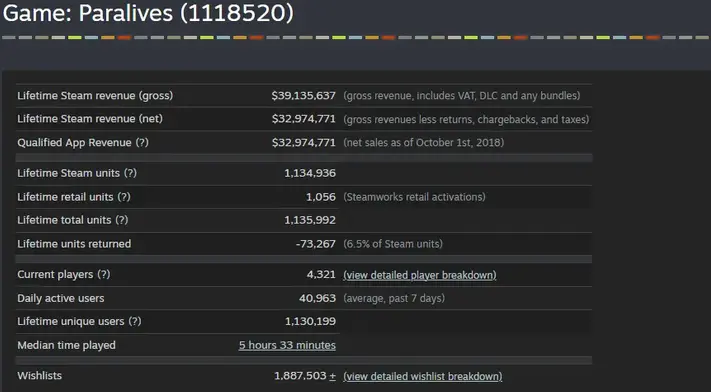711x392 pixels.
Task: Click the (?) help next to Lifetime unique users
Action: (x=135, y=321)
